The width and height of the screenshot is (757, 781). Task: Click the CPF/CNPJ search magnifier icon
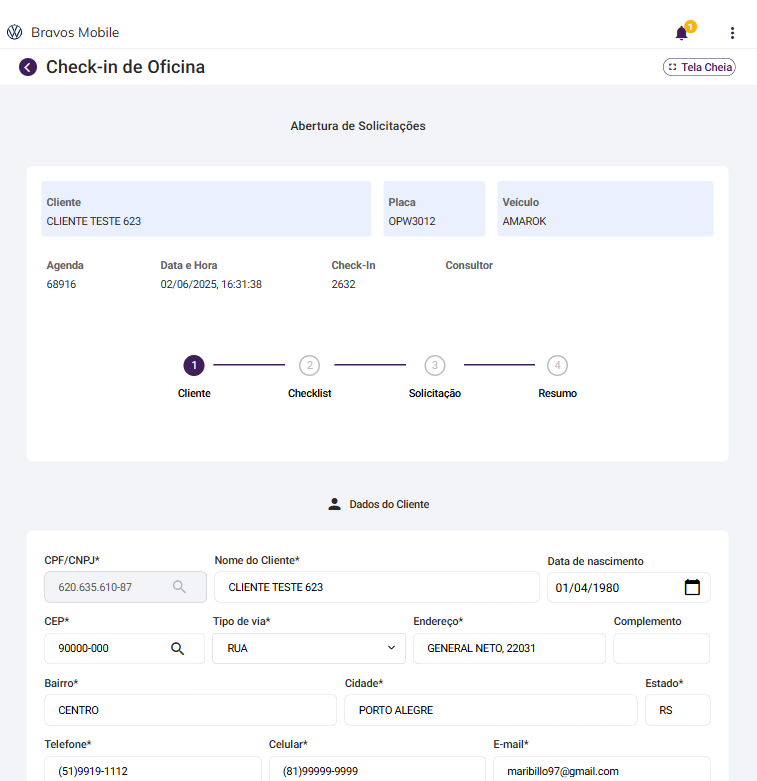(179, 587)
